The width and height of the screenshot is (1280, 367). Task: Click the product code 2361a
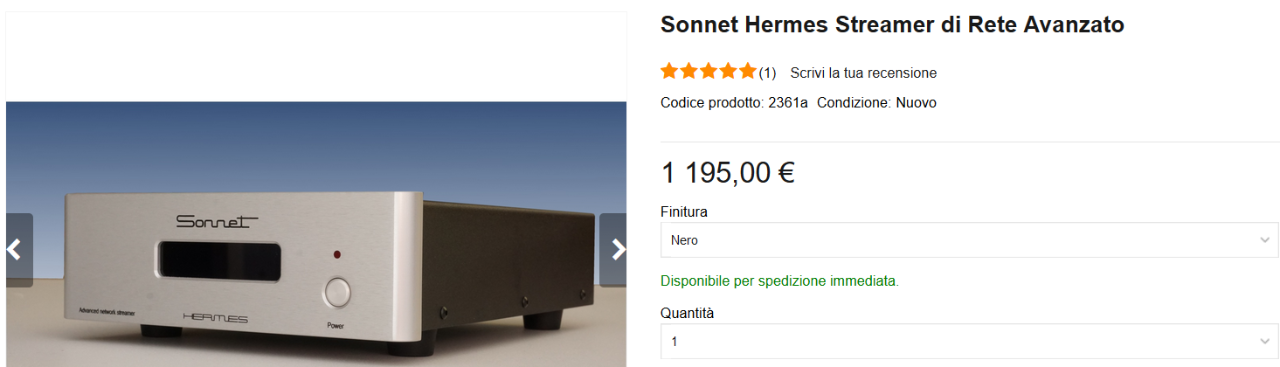point(788,103)
